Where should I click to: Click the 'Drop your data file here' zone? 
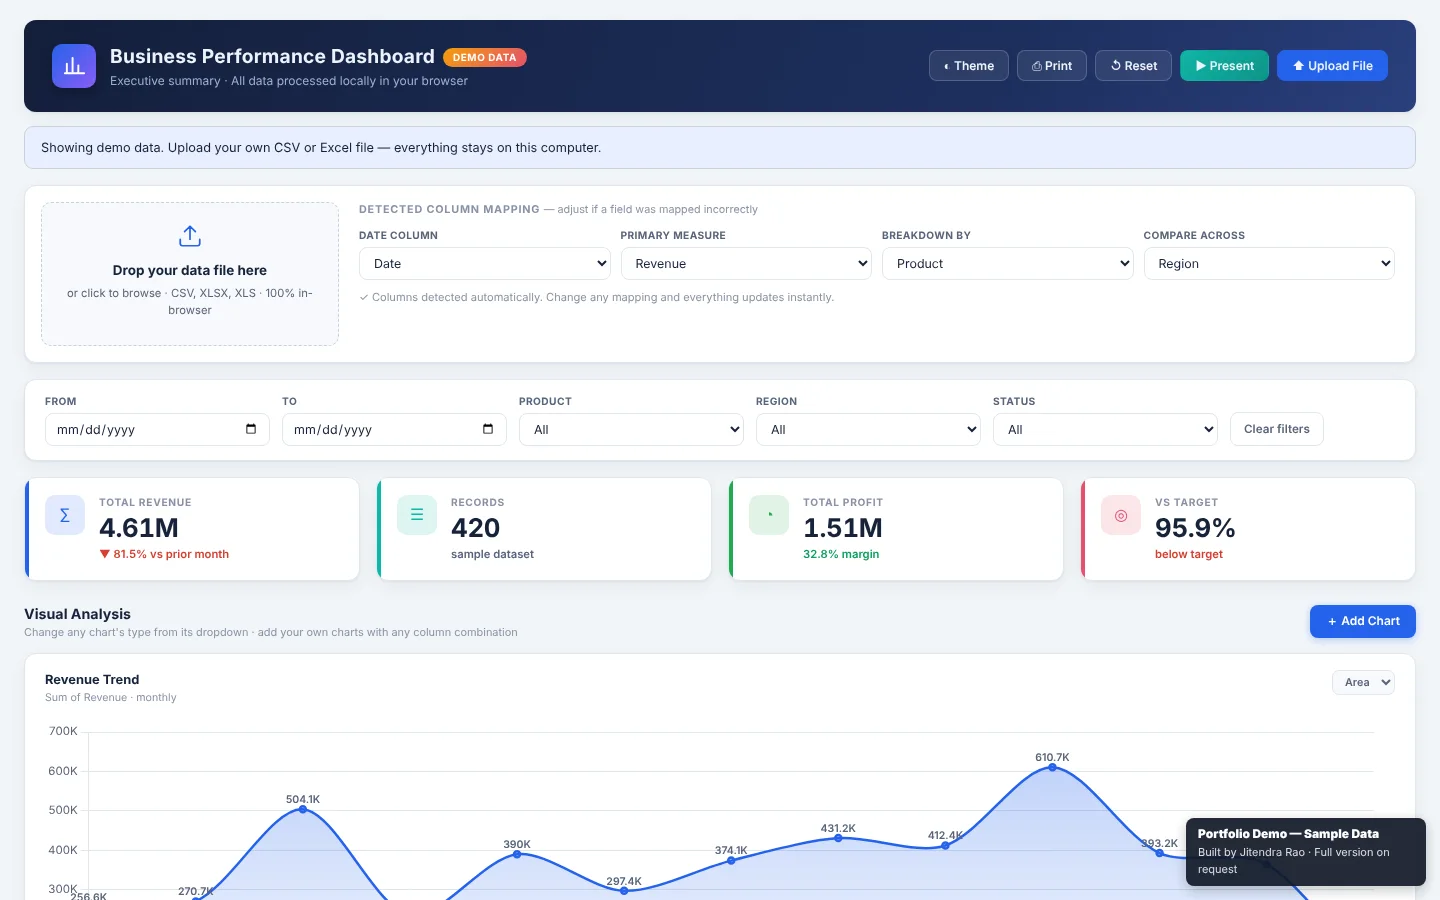(x=190, y=274)
